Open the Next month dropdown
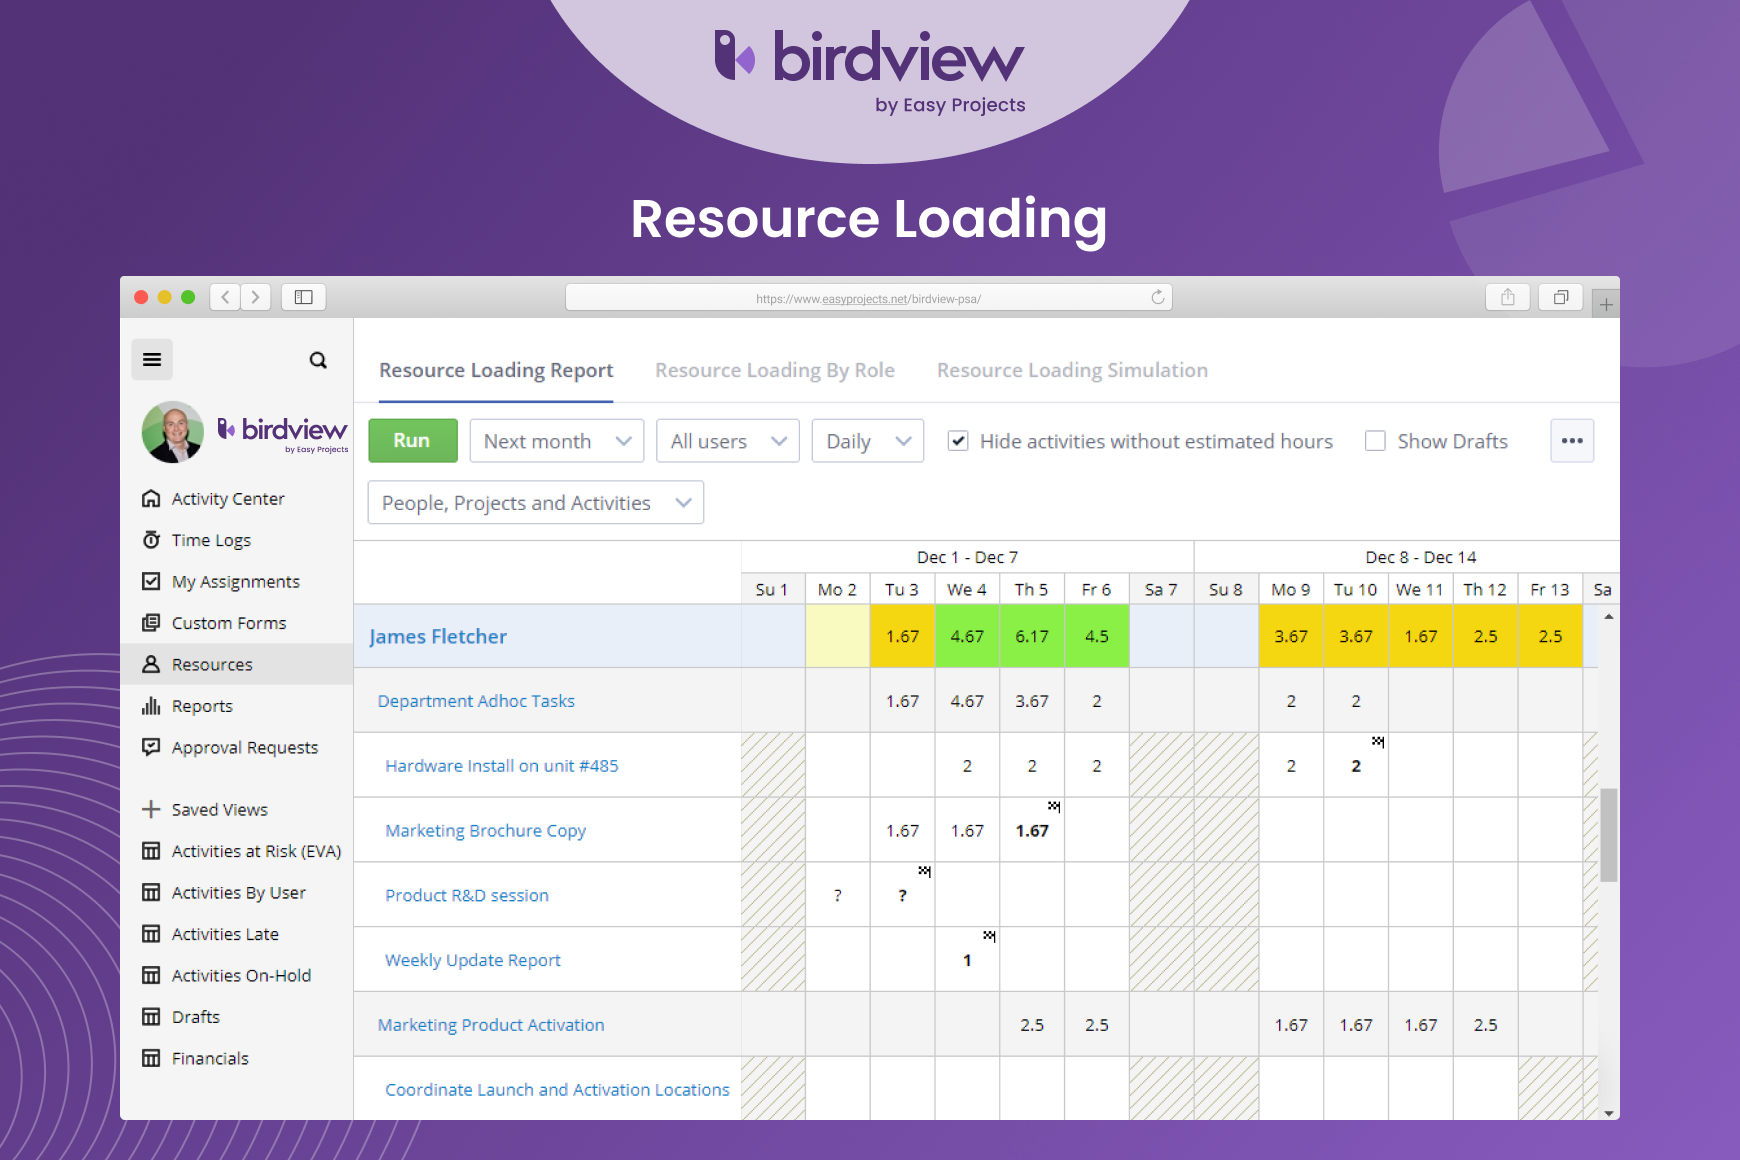1740x1160 pixels. tap(556, 440)
